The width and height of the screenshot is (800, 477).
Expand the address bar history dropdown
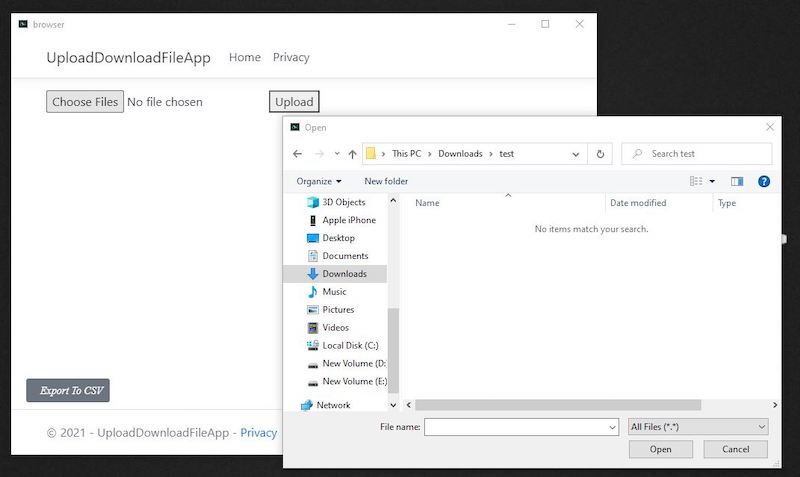click(x=576, y=154)
